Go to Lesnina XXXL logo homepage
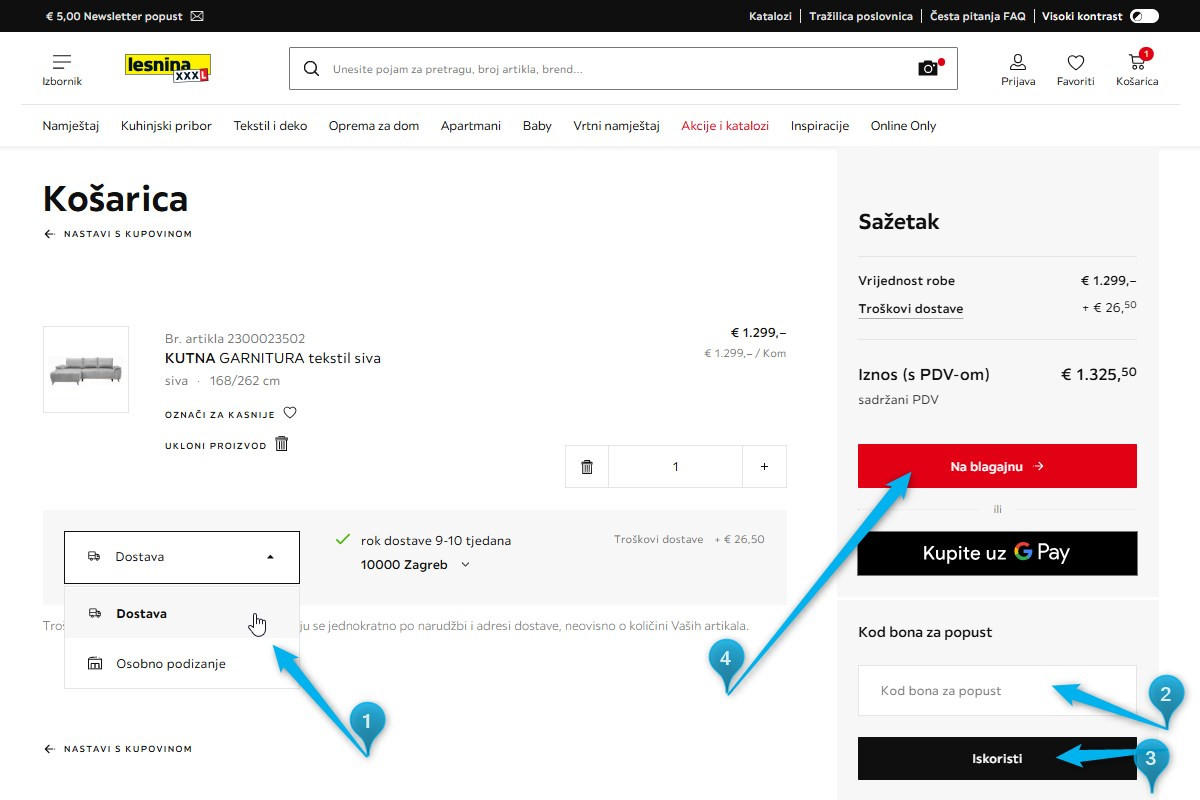1200x800 pixels. pyautogui.click(x=168, y=68)
